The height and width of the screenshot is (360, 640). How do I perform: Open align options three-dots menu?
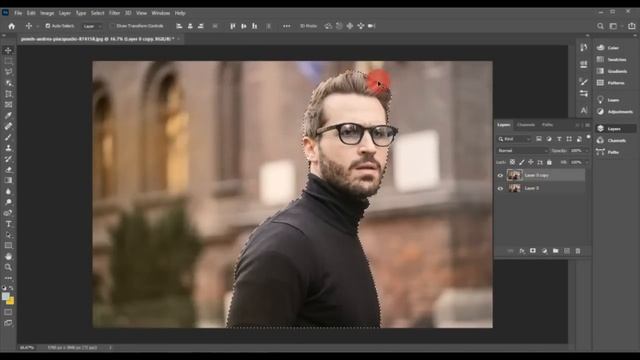pos(287,26)
